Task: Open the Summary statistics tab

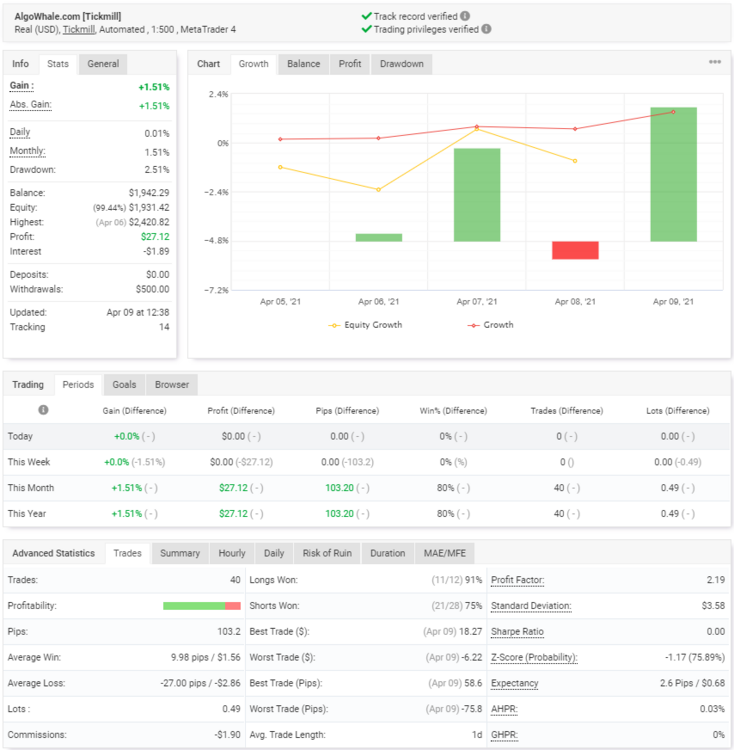Action: click(180, 553)
